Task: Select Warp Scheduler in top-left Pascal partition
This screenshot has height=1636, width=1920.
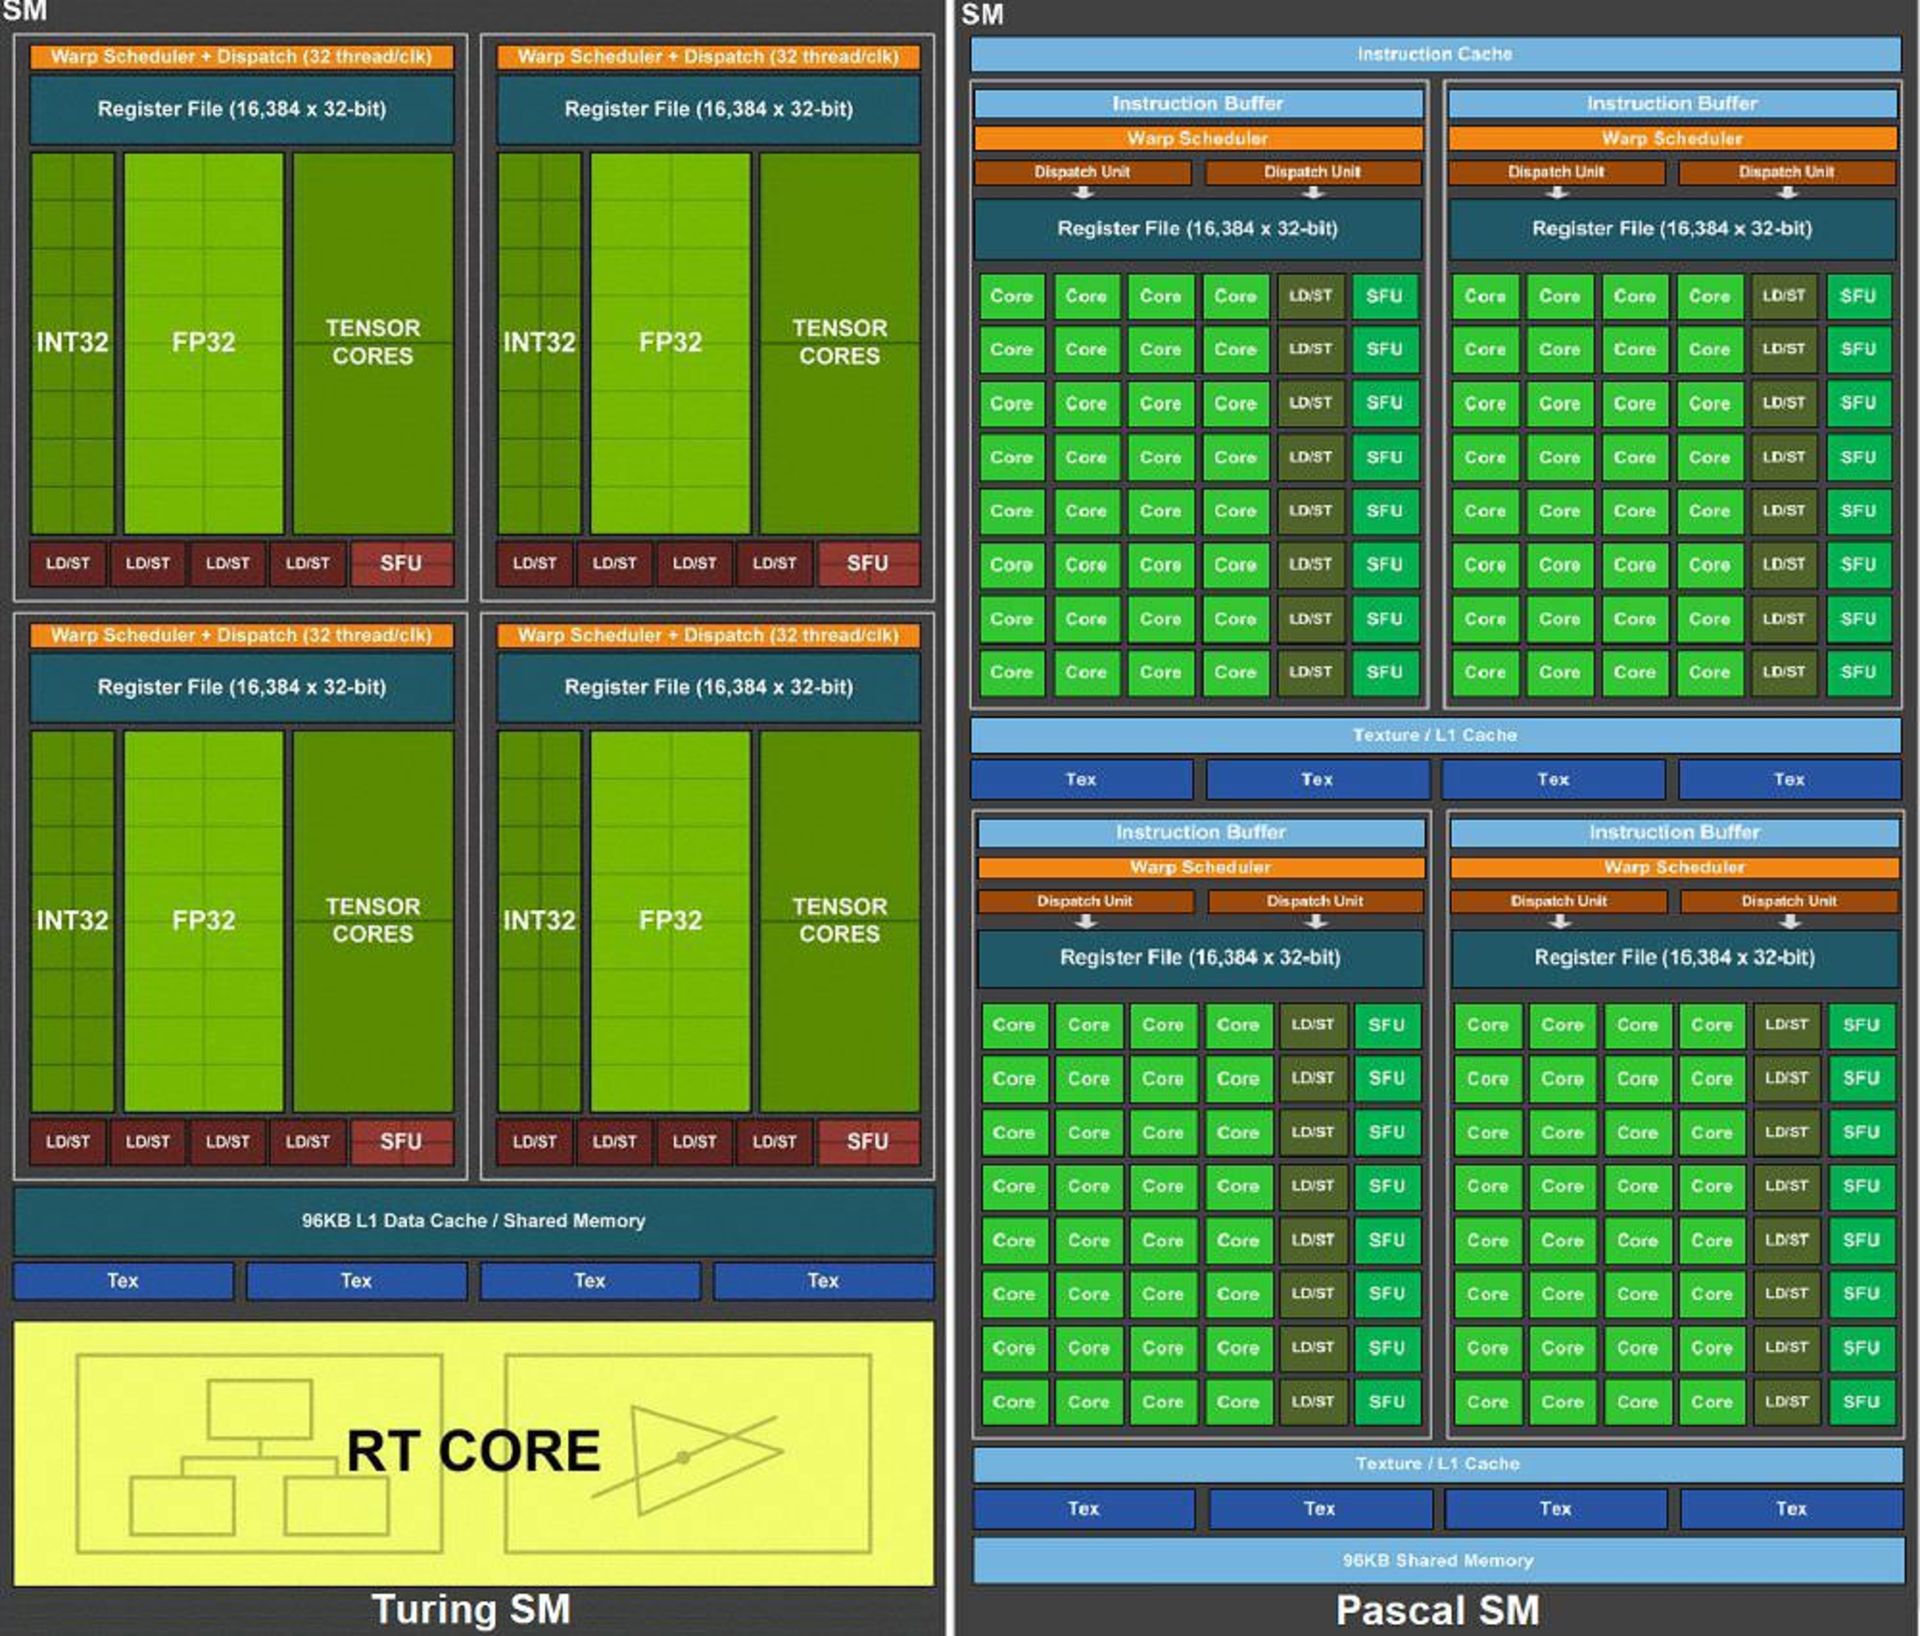Action: point(1198,139)
